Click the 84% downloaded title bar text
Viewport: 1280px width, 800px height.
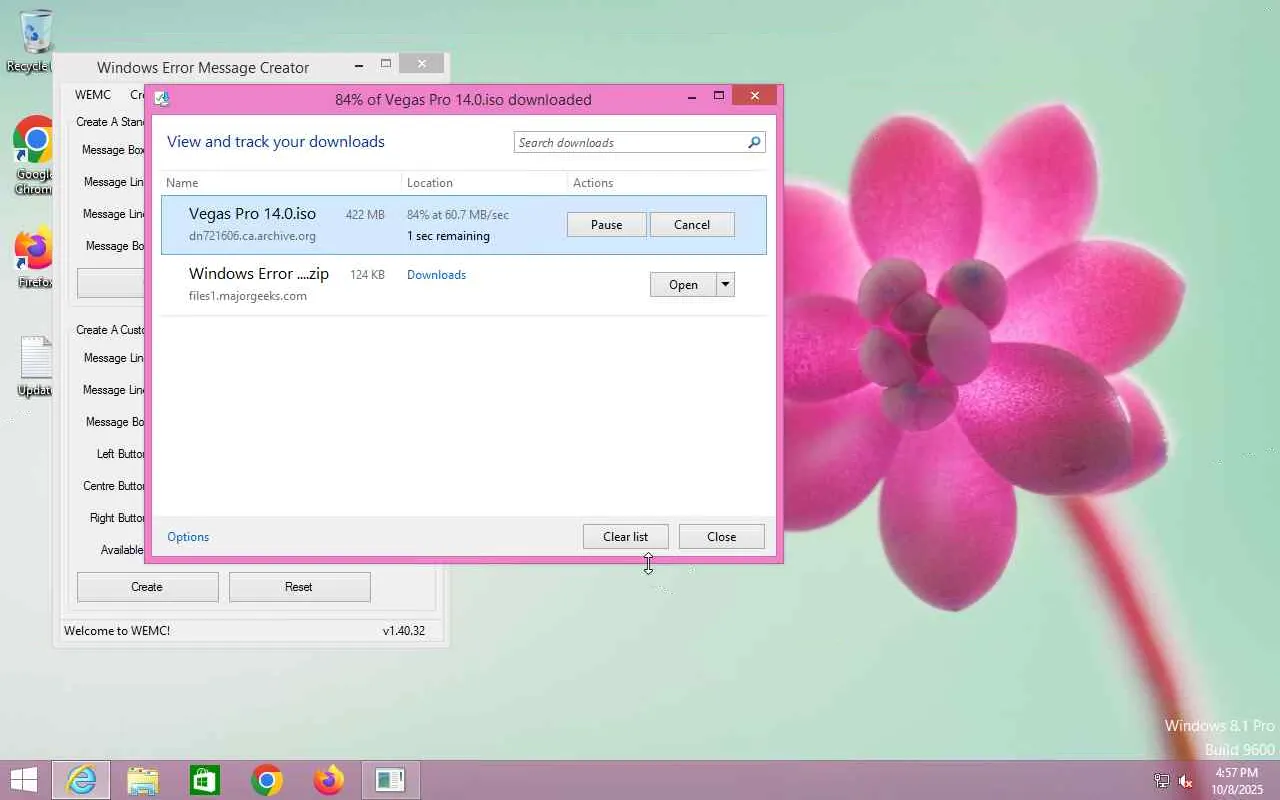[x=463, y=100]
